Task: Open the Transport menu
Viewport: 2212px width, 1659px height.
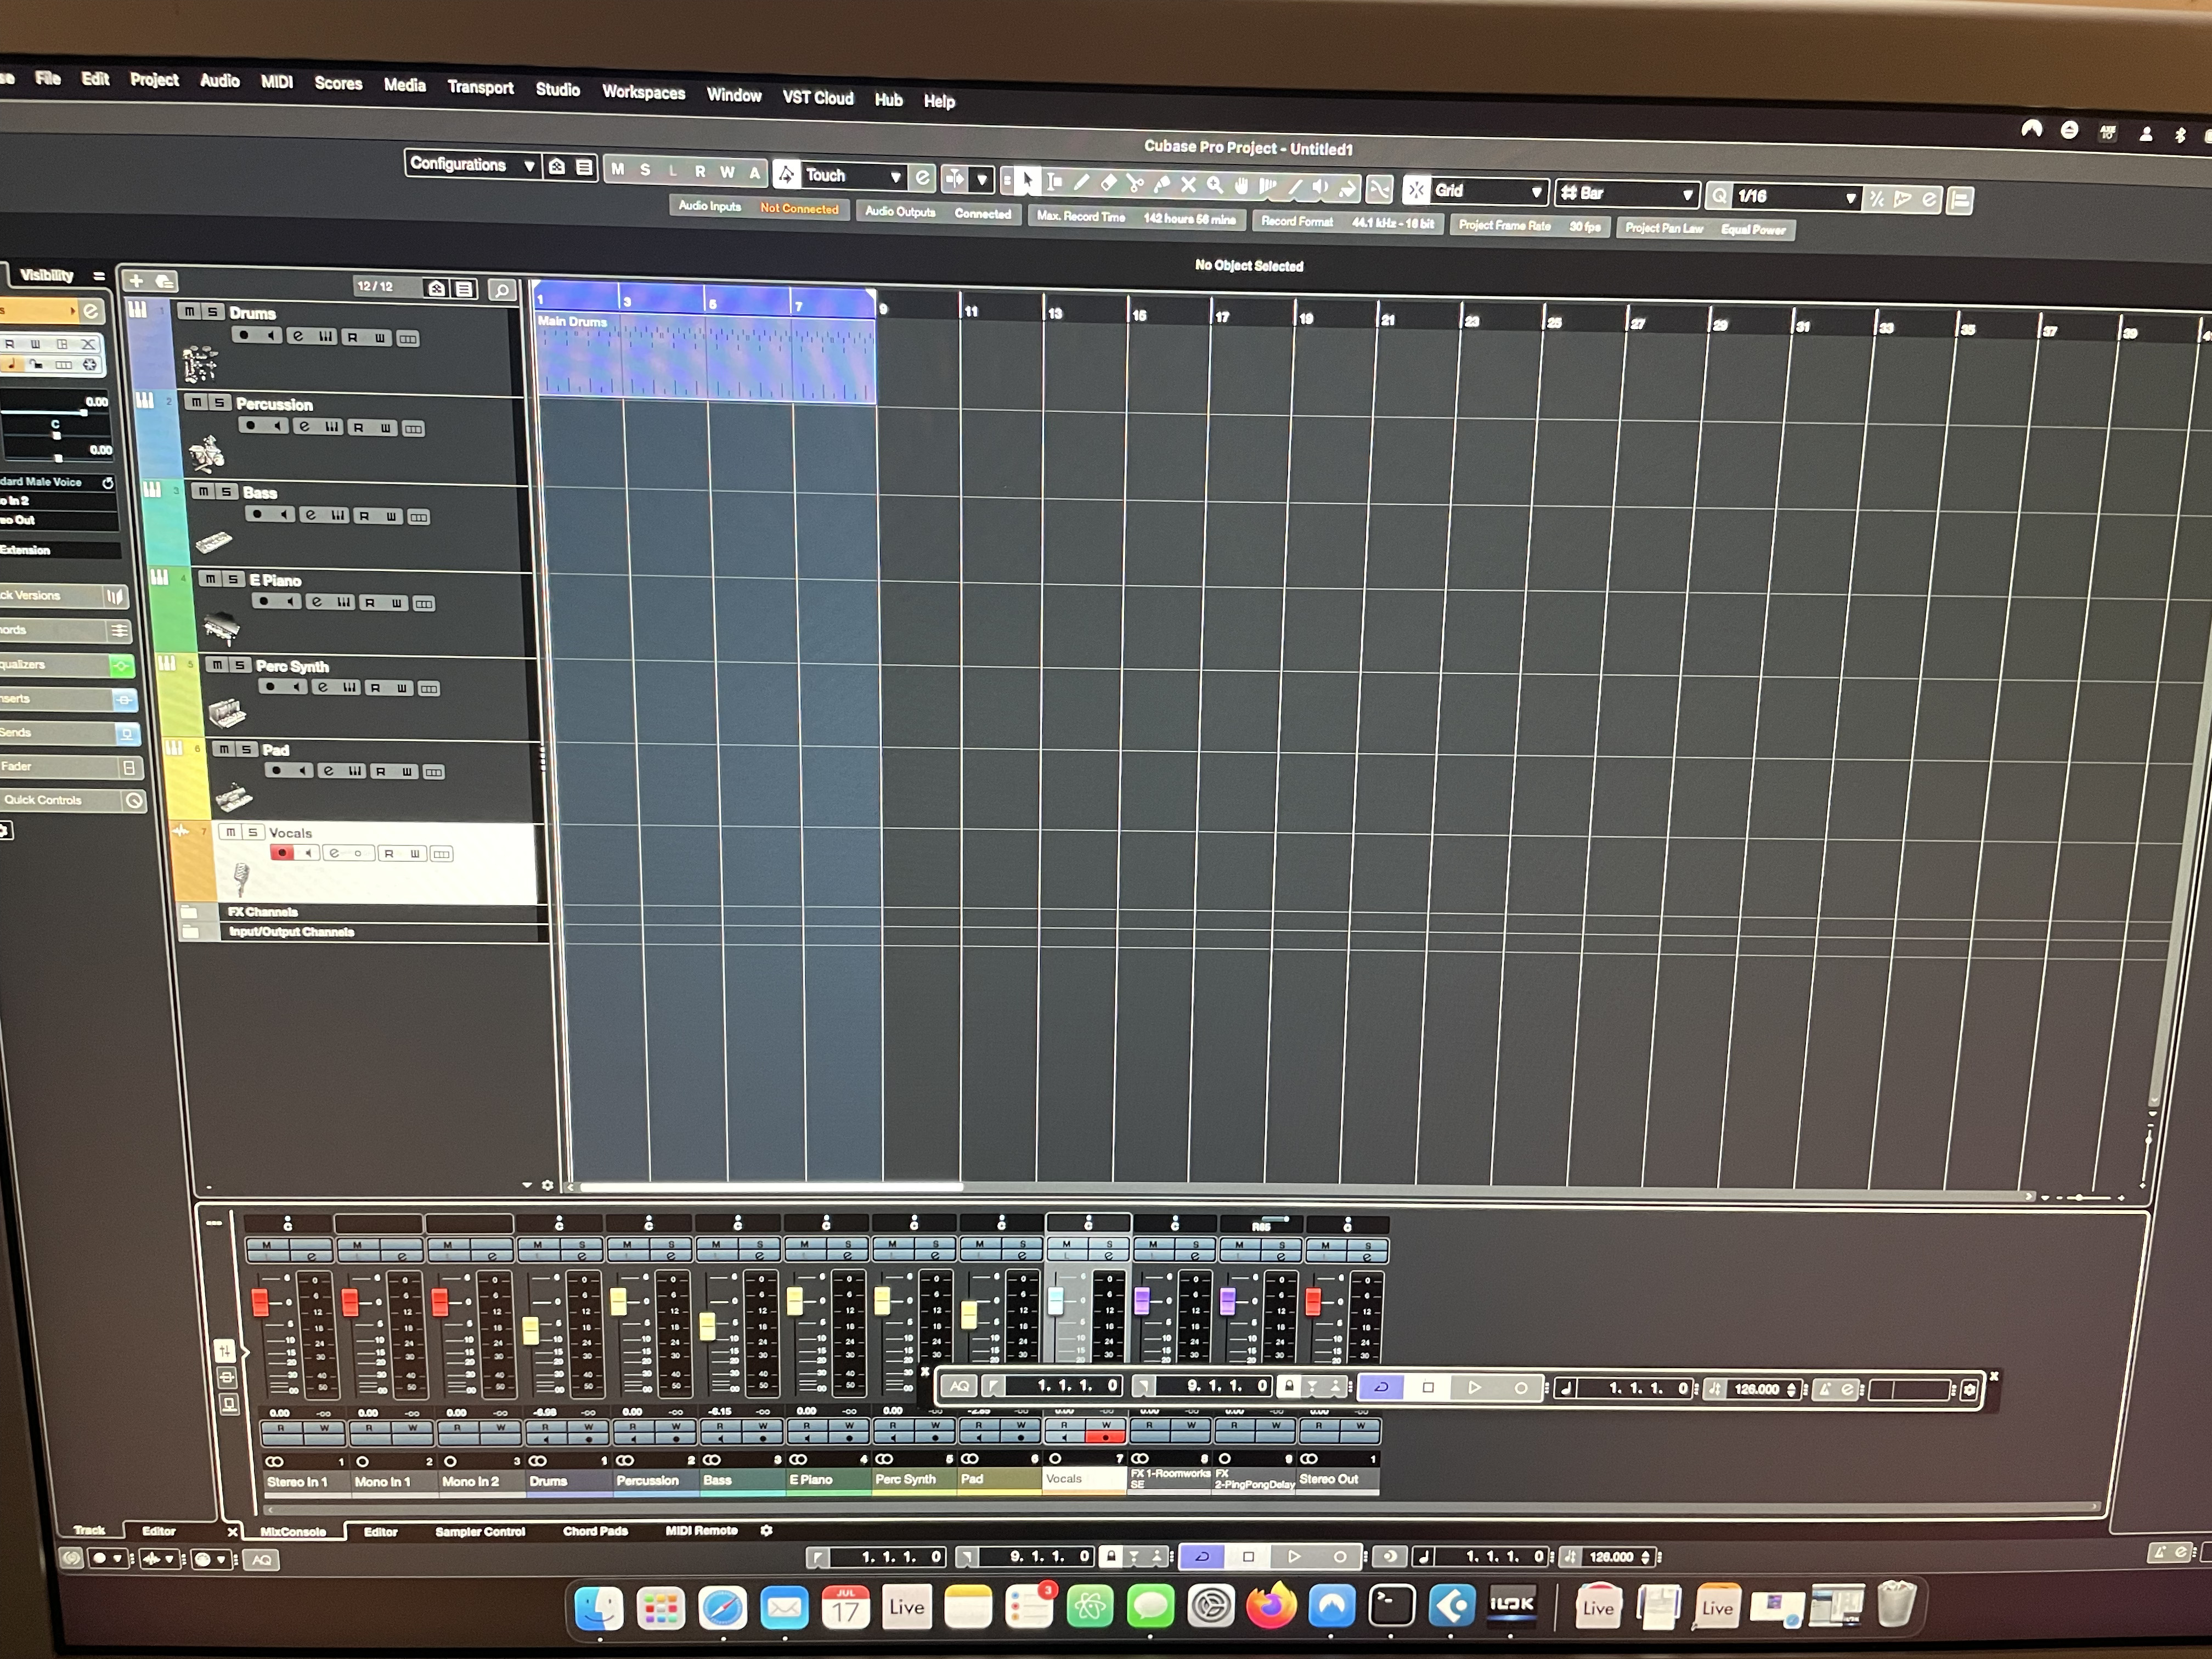Action: click(480, 87)
